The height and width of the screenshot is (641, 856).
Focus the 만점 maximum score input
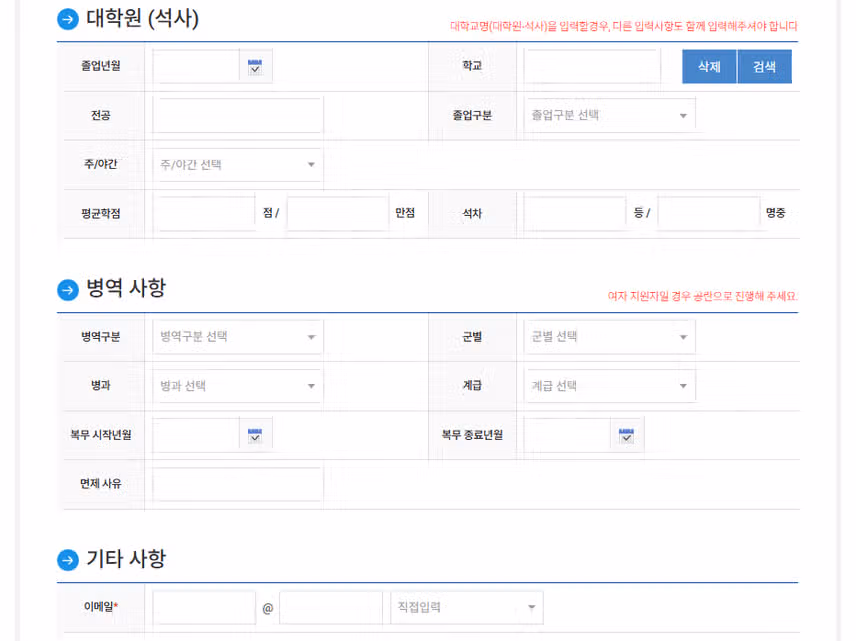(338, 213)
